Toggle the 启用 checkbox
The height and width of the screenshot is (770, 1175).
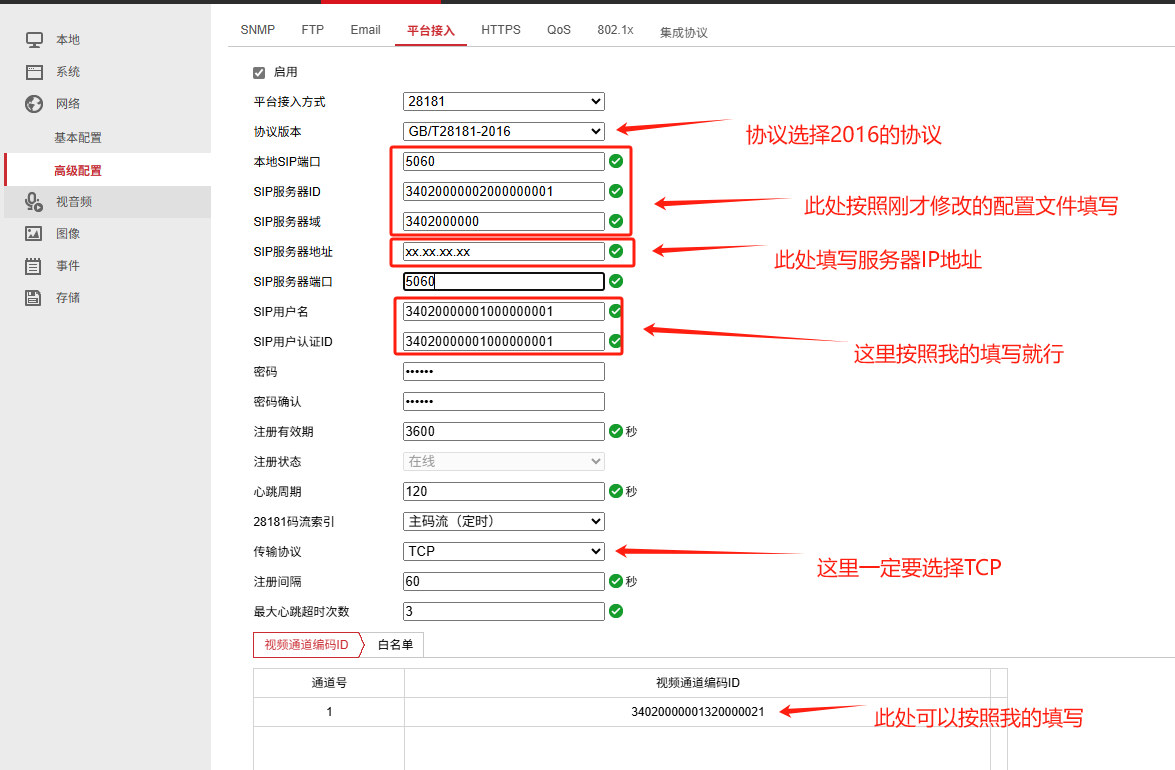(259, 73)
